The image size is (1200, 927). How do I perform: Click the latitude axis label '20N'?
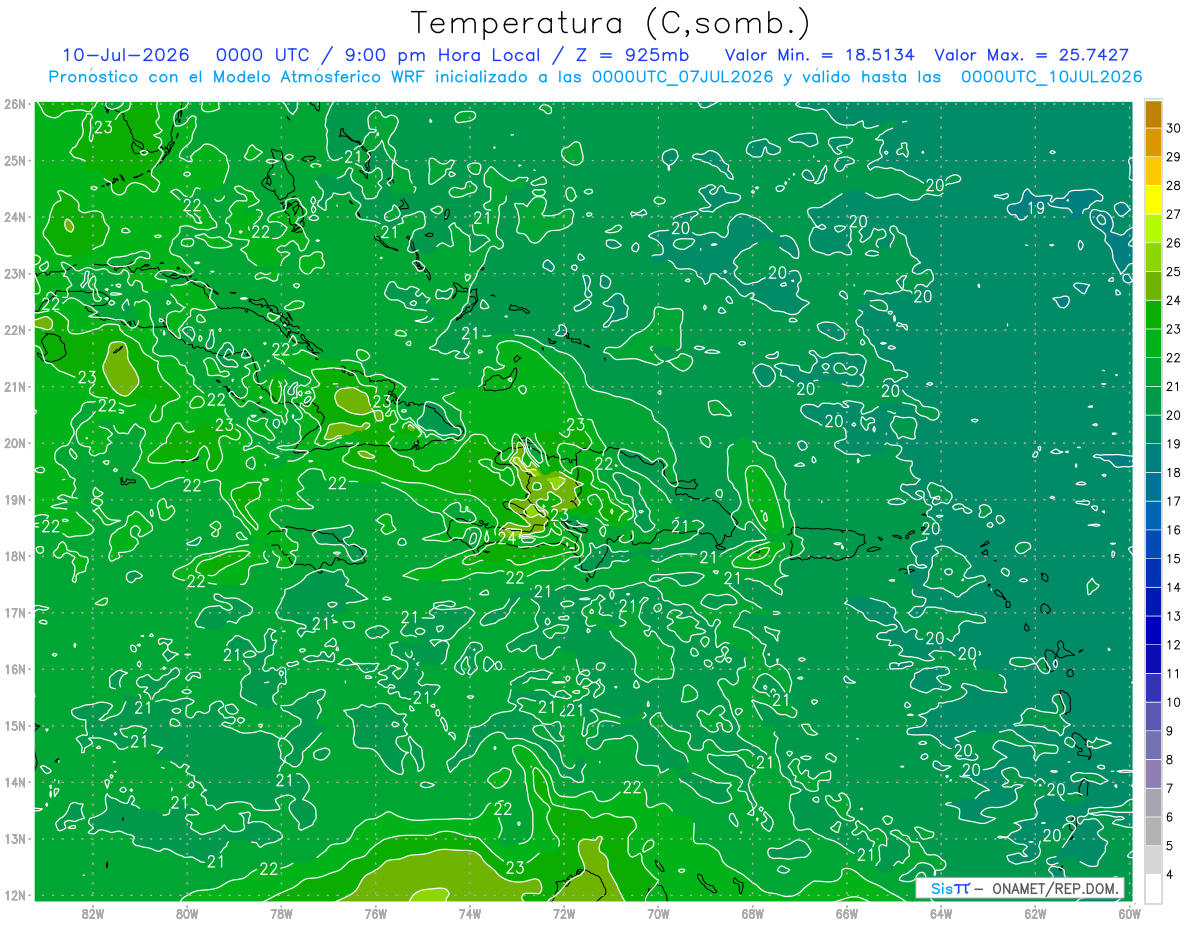(x=14, y=443)
